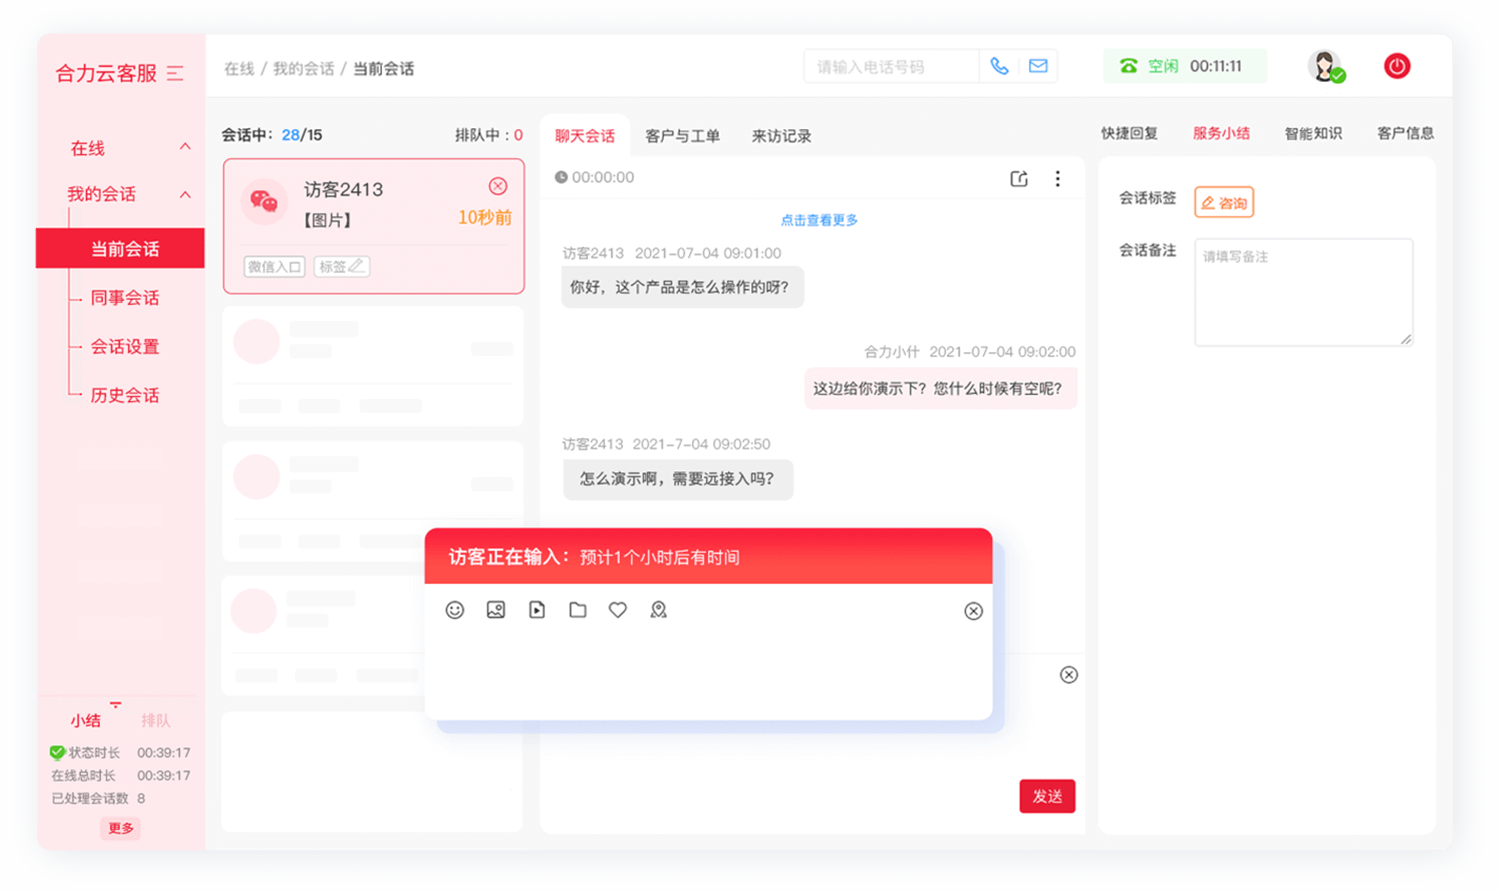
Task: Click the share conversation icon above the chat
Action: (x=1019, y=178)
